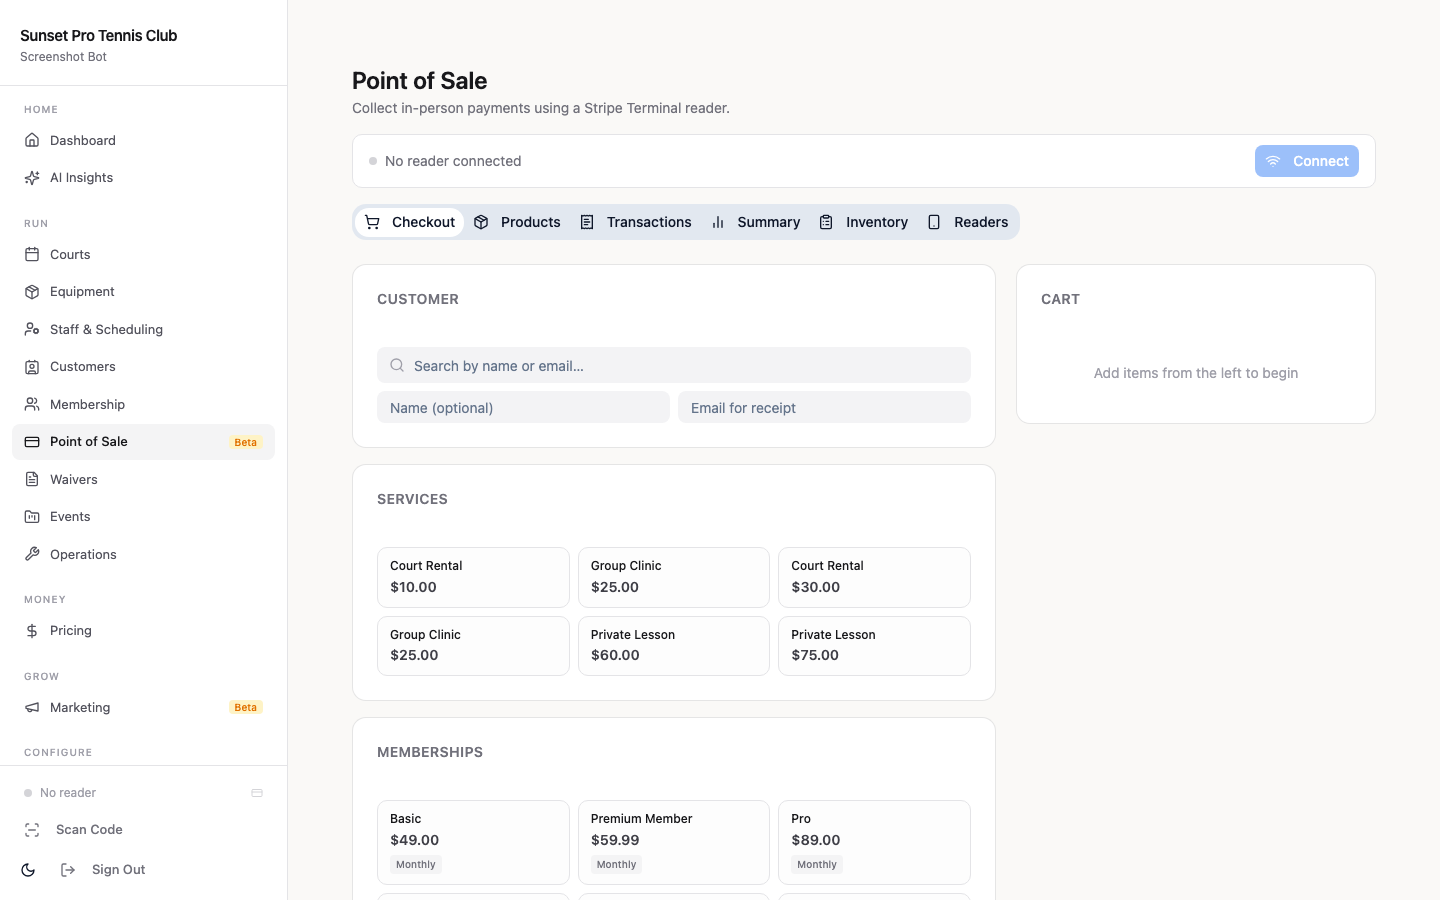The image size is (1440, 900).
Task: Click the Beta badge on Marketing
Action: click(245, 708)
